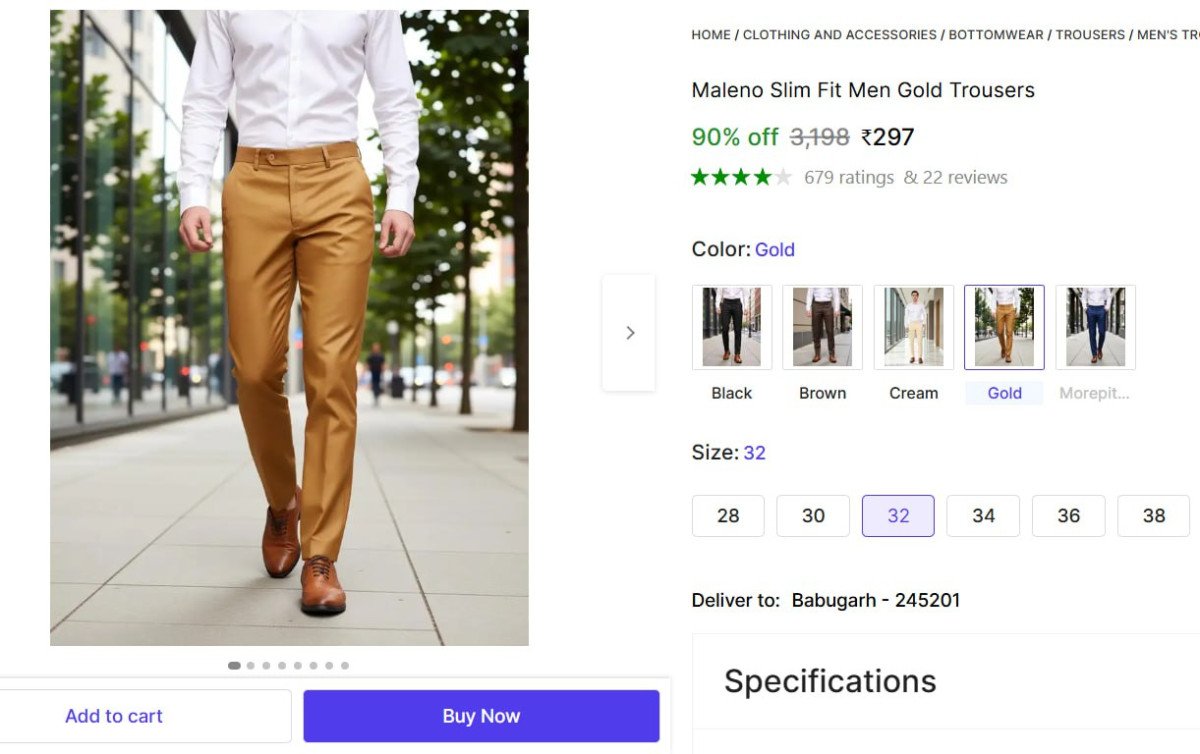
Task: Pick size 36
Action: coord(1068,516)
